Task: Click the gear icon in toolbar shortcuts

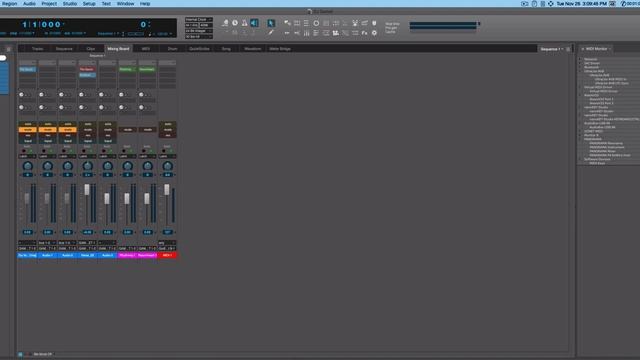Action: coord(374,33)
